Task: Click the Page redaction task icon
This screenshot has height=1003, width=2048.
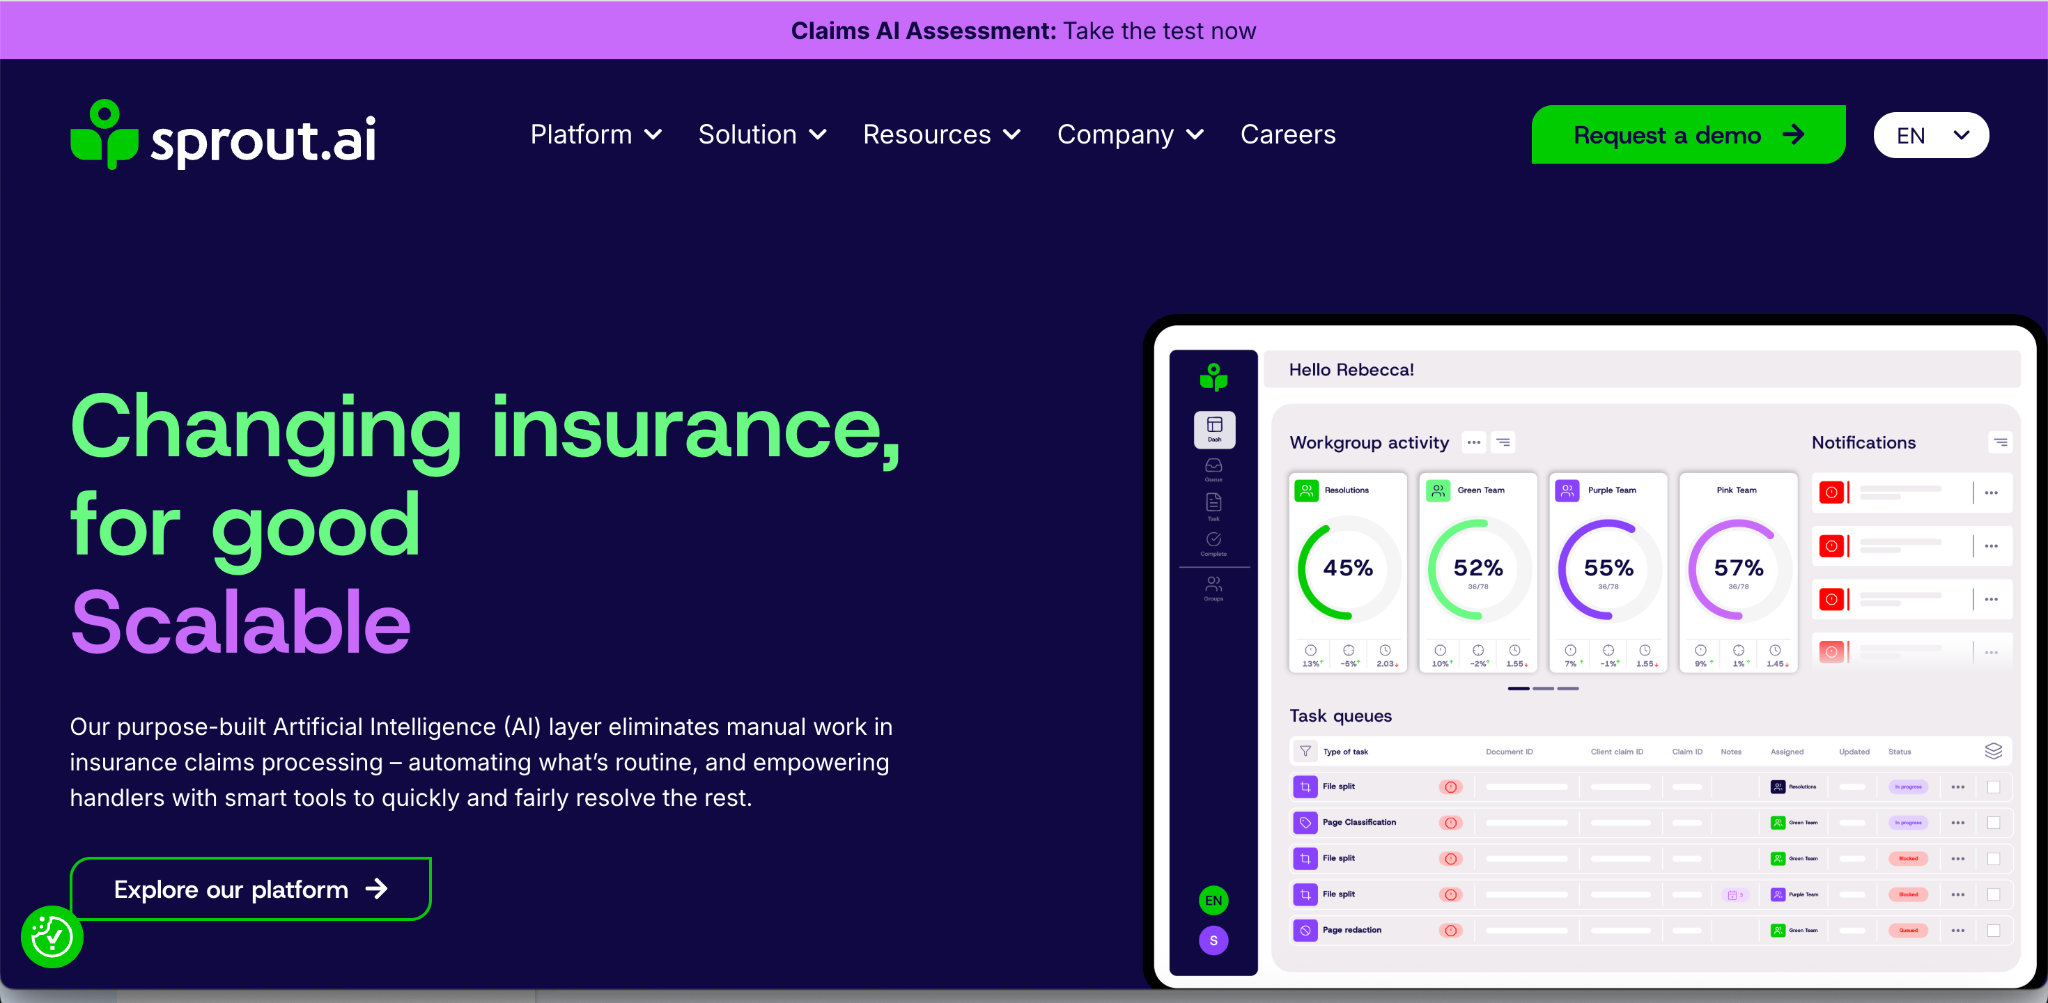Action: (1305, 930)
